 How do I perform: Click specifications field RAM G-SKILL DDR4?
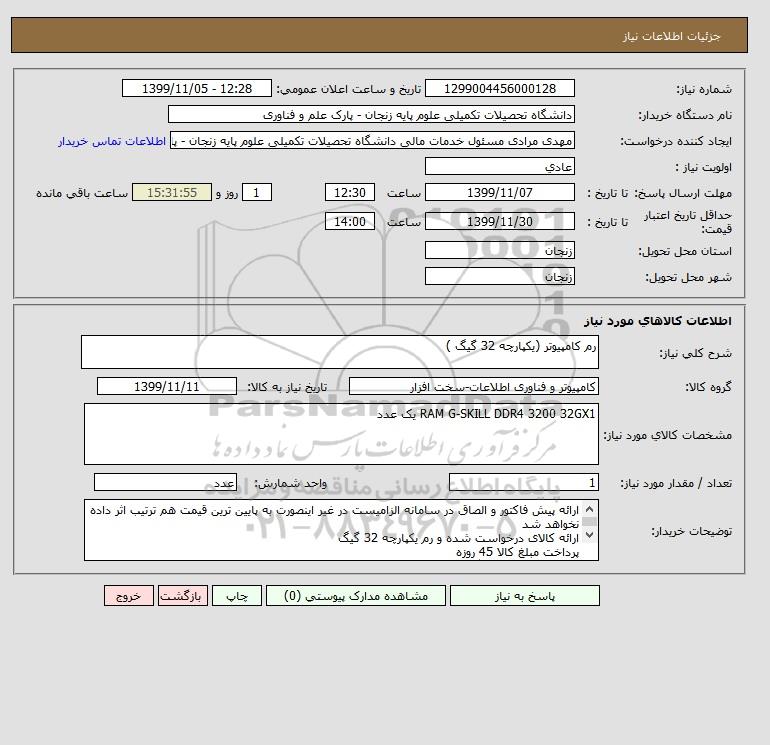[x=341, y=434]
